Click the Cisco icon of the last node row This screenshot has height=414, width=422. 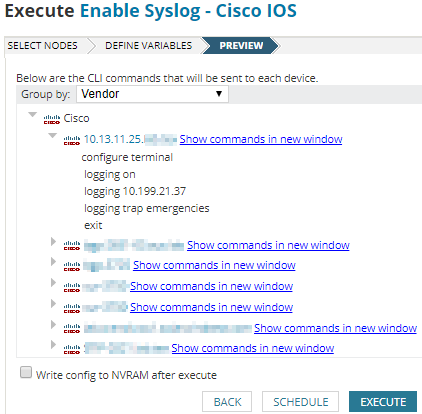pos(72,349)
